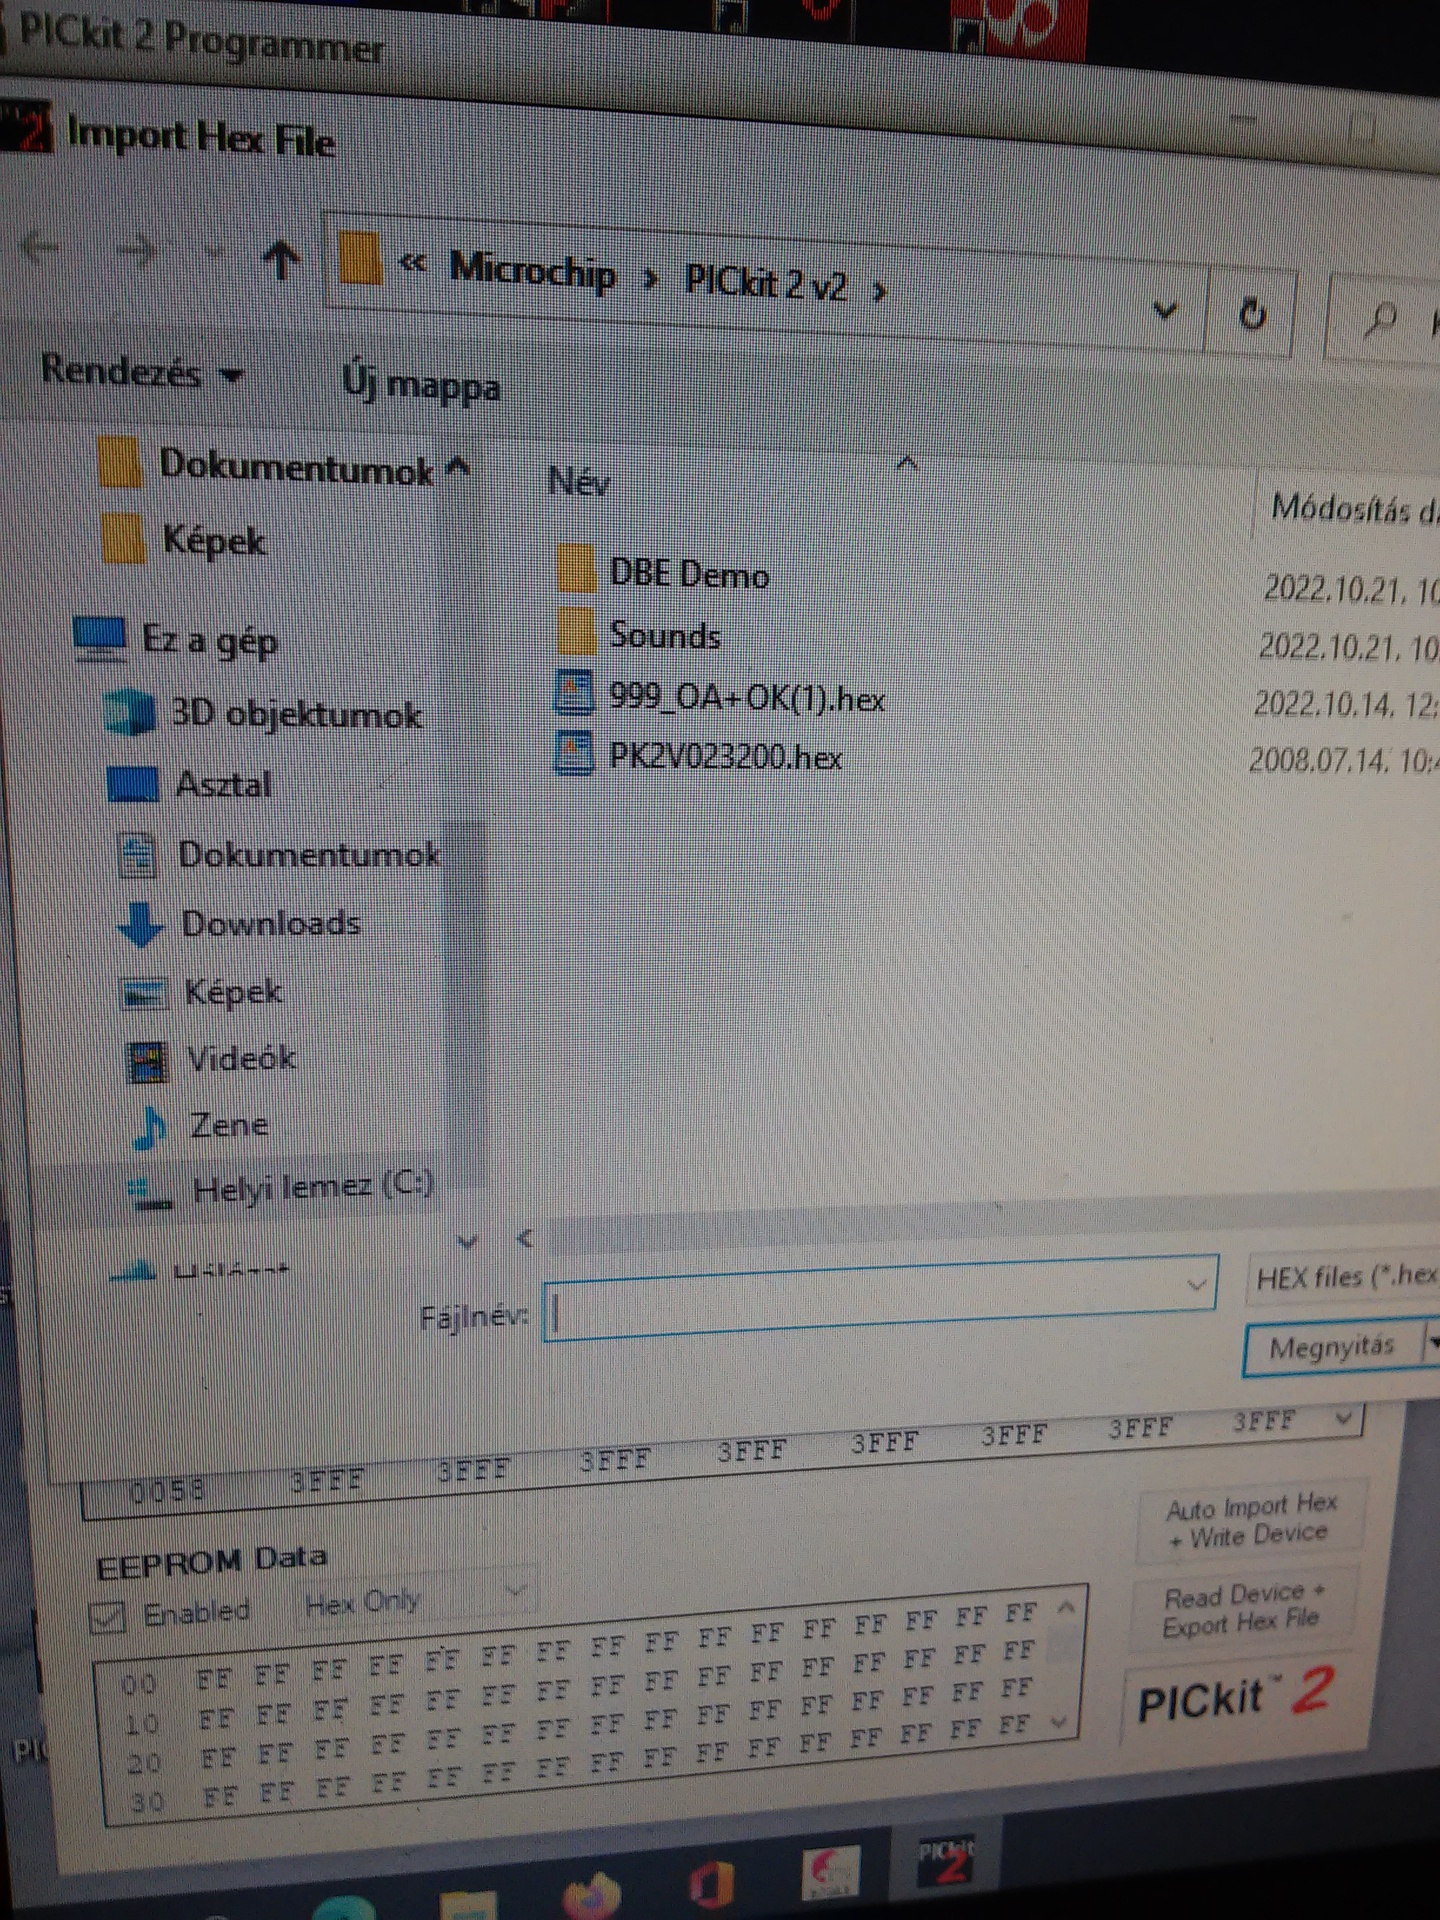This screenshot has width=1440, height=1920.
Task: Select the top Képek quick access folder
Action: click(214, 540)
